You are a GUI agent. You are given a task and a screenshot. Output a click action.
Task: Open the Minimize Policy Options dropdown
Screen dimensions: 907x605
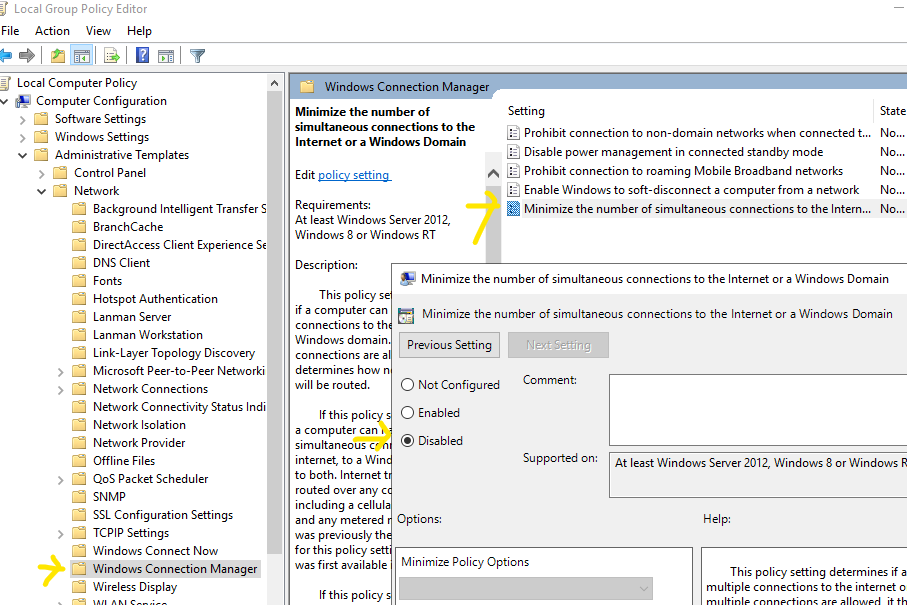click(526, 588)
